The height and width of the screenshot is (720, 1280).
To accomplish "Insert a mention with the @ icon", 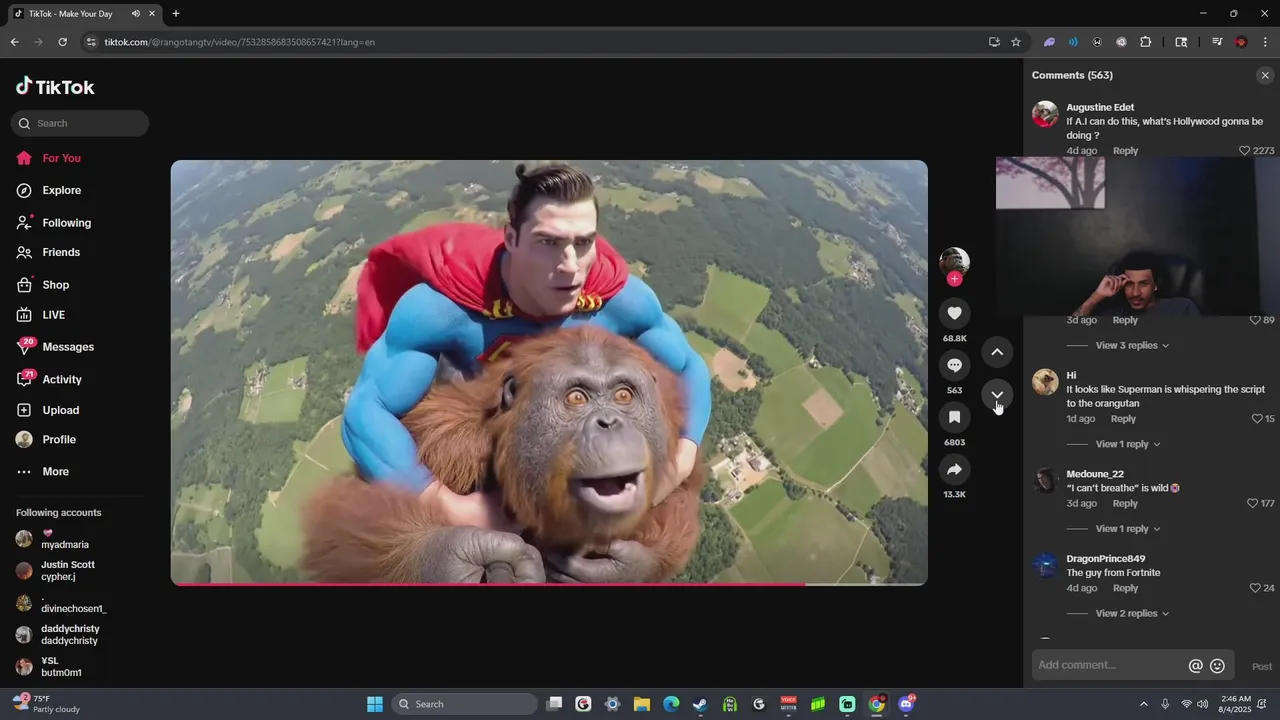I will coord(1195,666).
